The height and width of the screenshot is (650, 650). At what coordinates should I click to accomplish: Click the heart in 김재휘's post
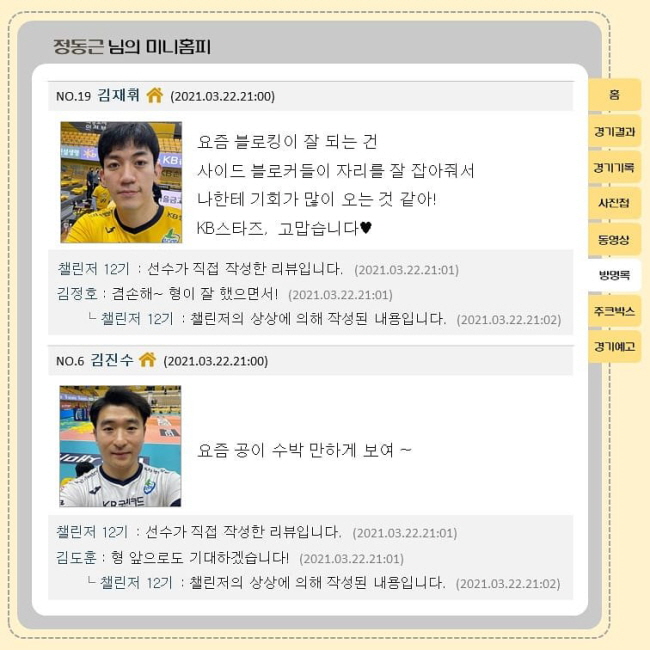366,228
